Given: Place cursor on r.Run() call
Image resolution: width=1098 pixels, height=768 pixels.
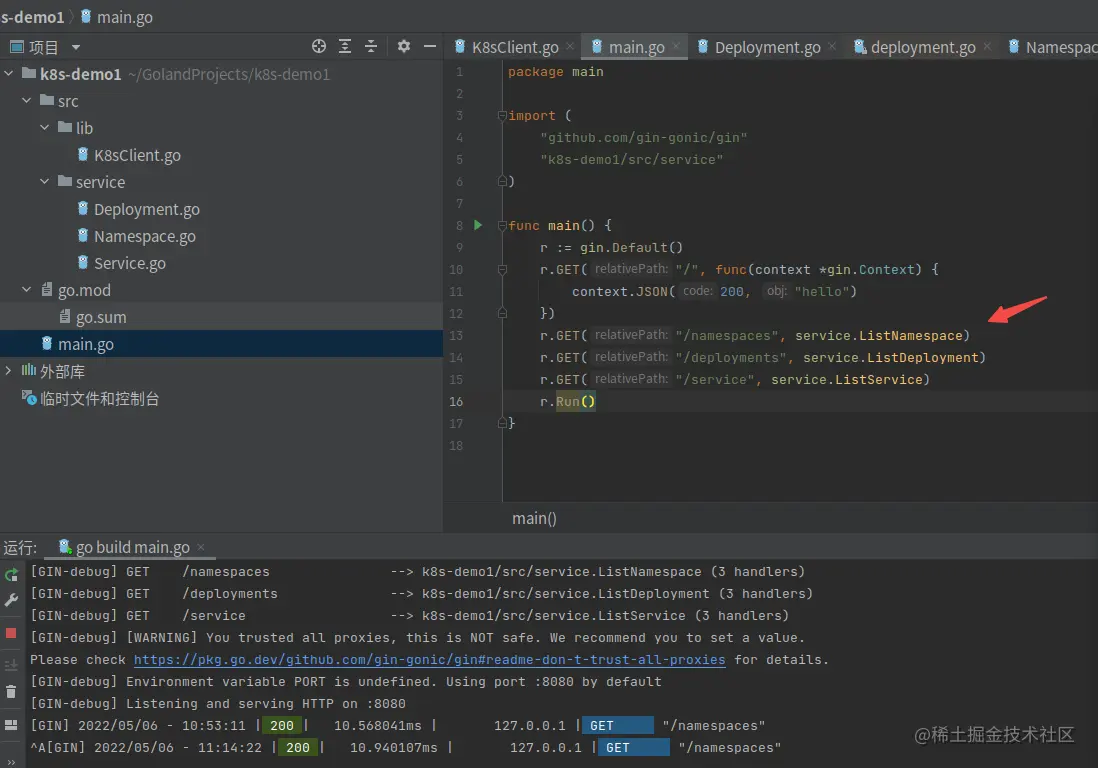Looking at the screenshot, I should [568, 401].
